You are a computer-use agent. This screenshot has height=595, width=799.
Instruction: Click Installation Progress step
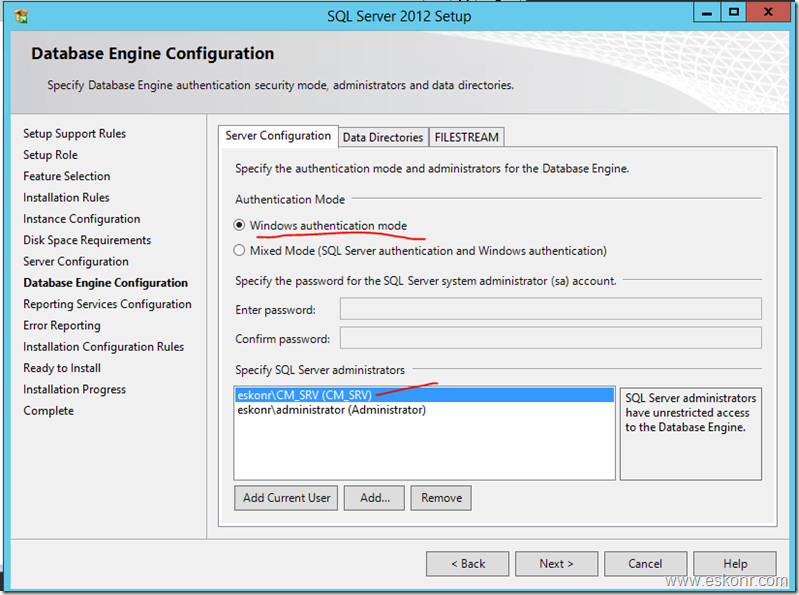[74, 389]
